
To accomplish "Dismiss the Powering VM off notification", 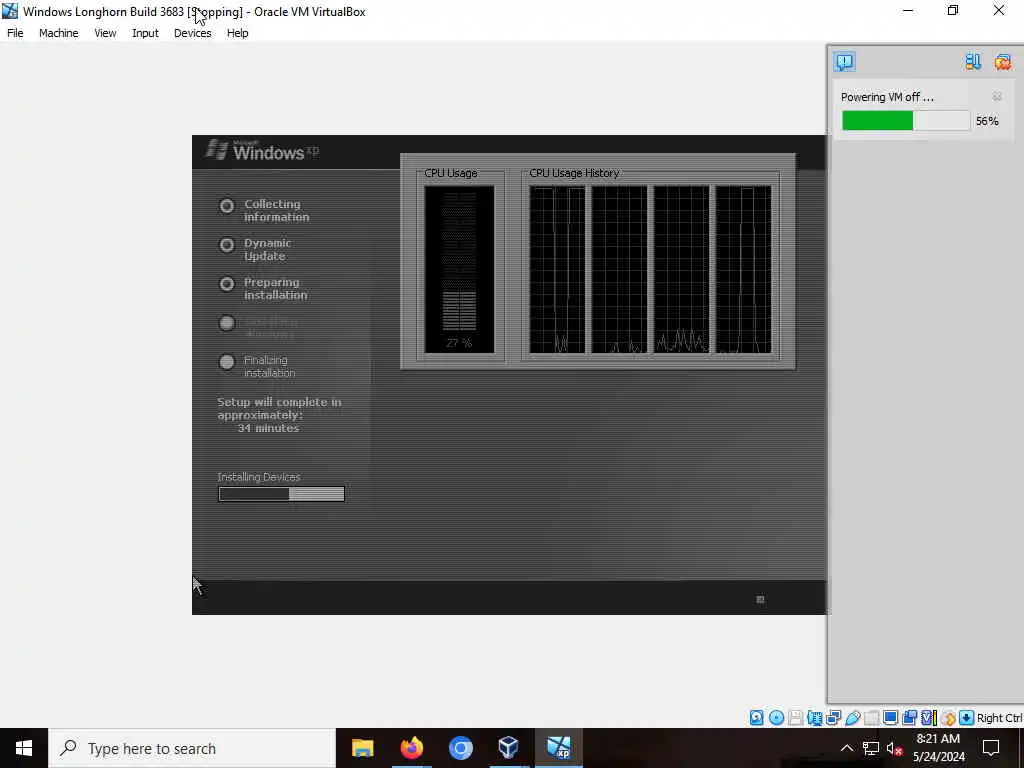I will (x=997, y=97).
